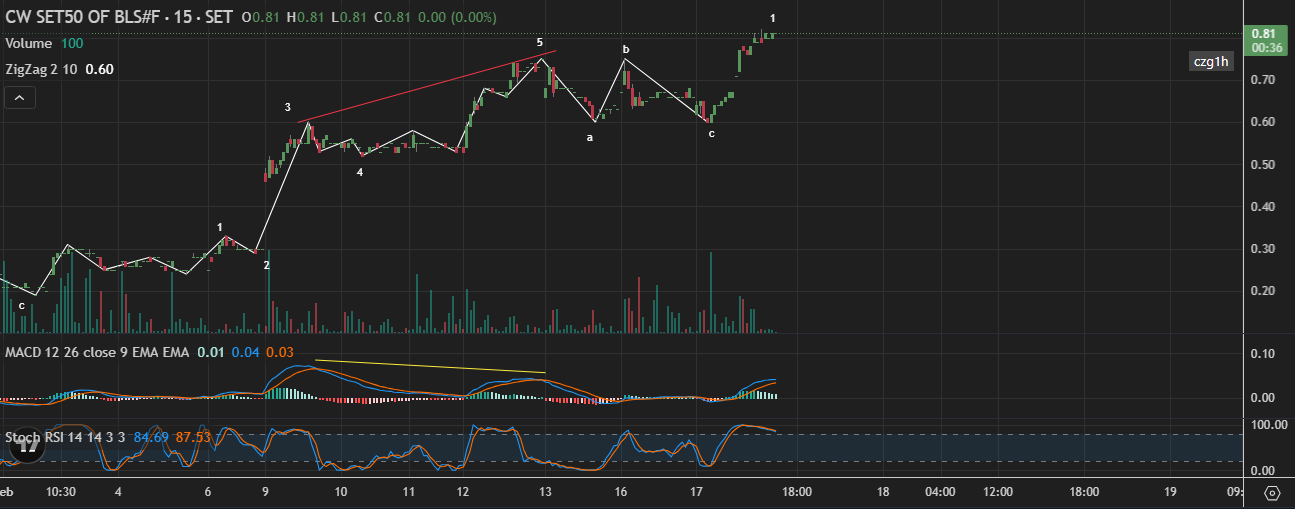
Task: Select wave label 2 on the chart
Action: coord(266,265)
